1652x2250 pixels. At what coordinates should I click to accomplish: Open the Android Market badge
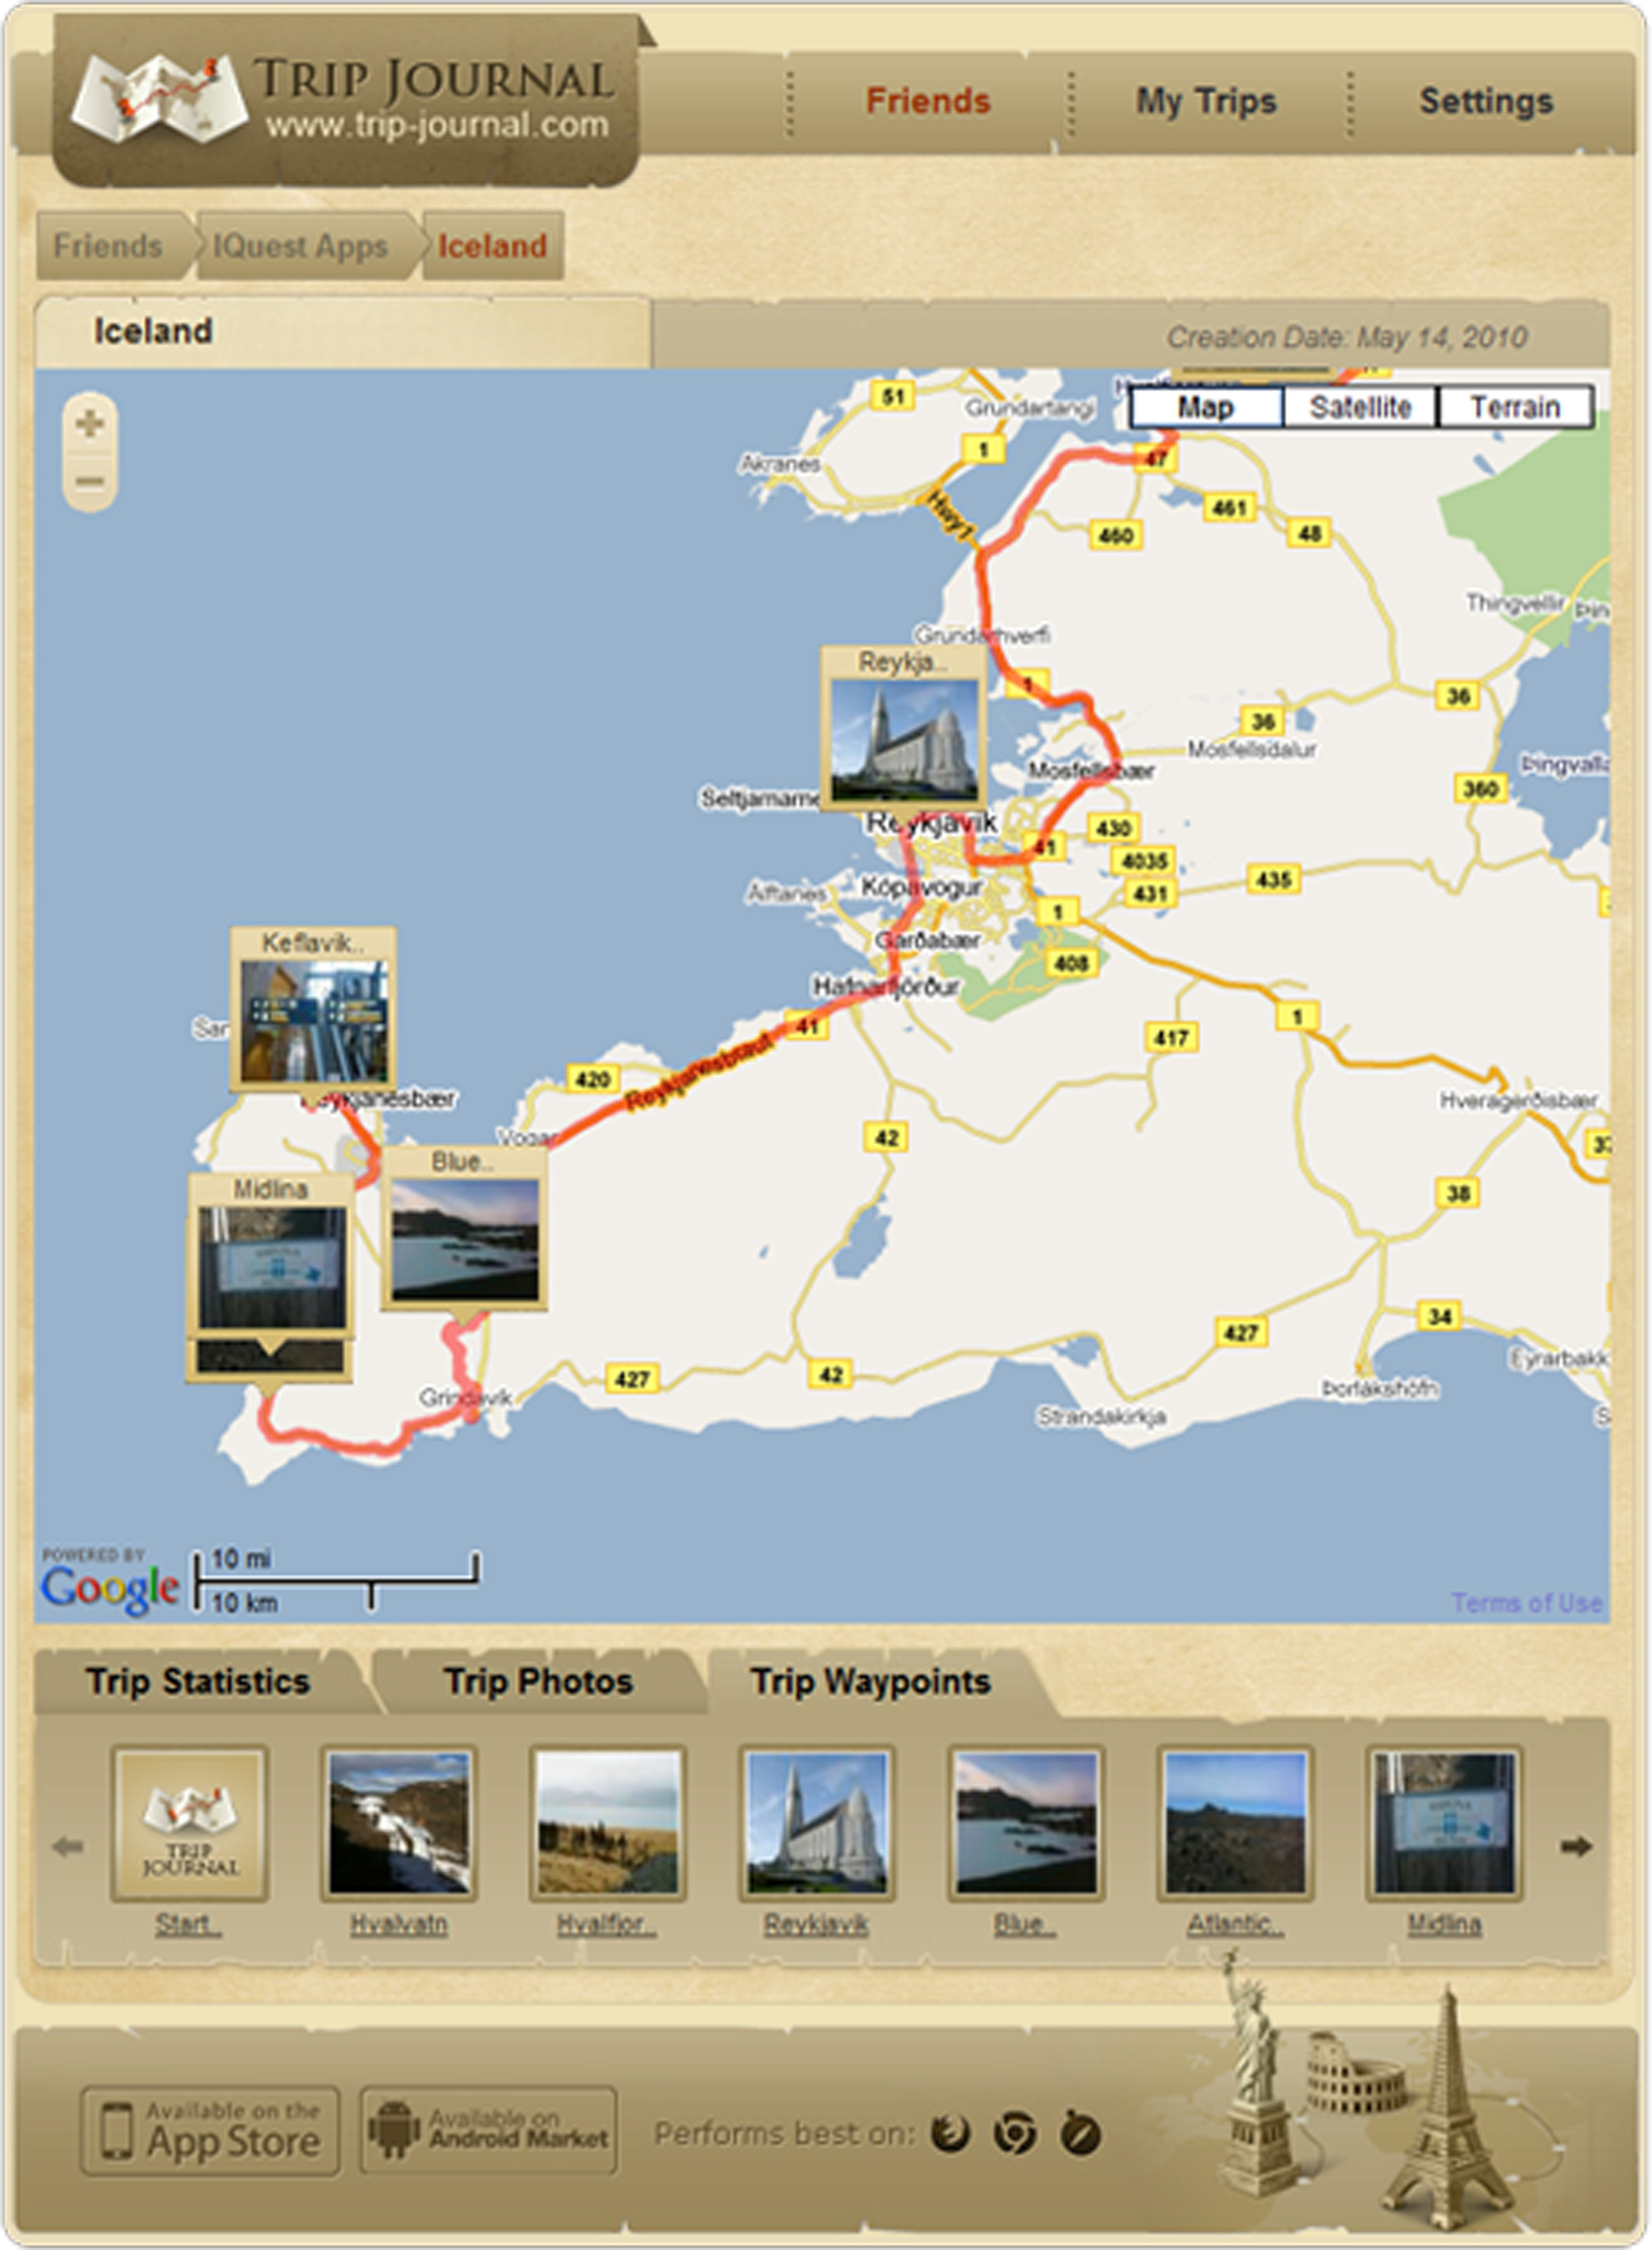click(488, 2130)
